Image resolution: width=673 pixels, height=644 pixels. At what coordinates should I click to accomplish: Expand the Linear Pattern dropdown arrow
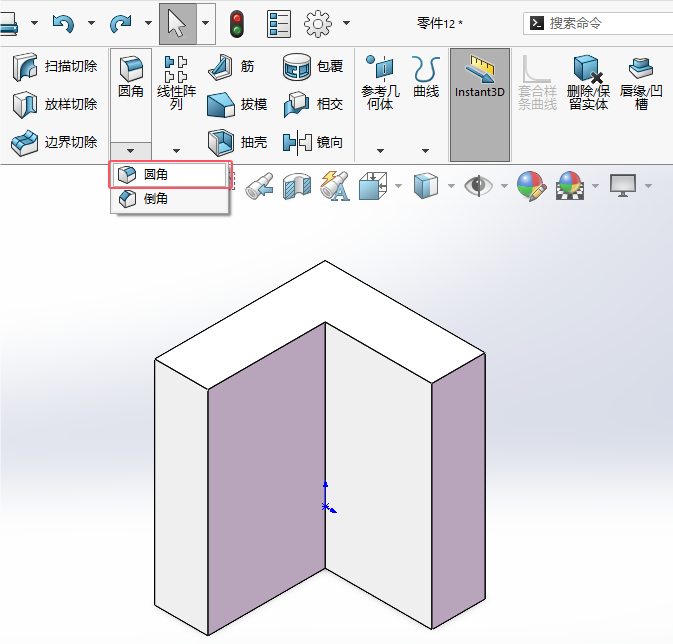(176, 151)
